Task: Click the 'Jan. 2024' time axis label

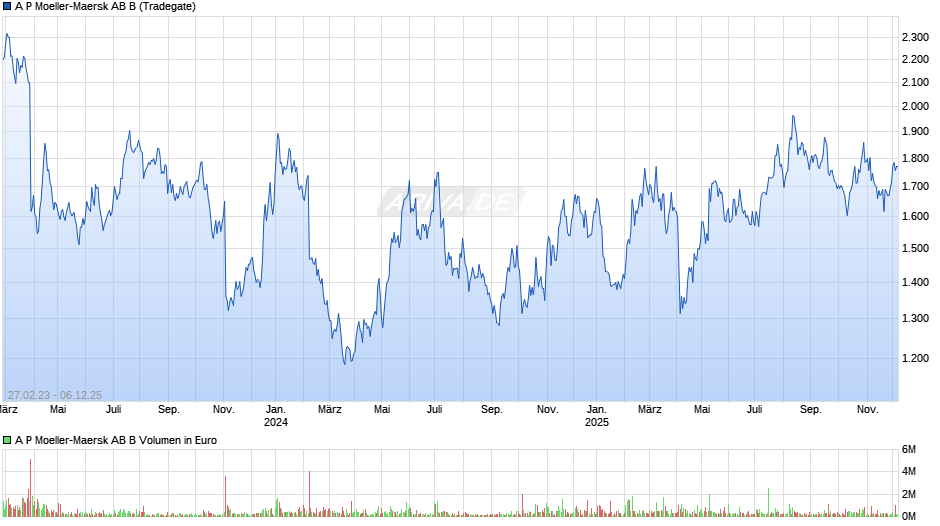Action: [276, 416]
